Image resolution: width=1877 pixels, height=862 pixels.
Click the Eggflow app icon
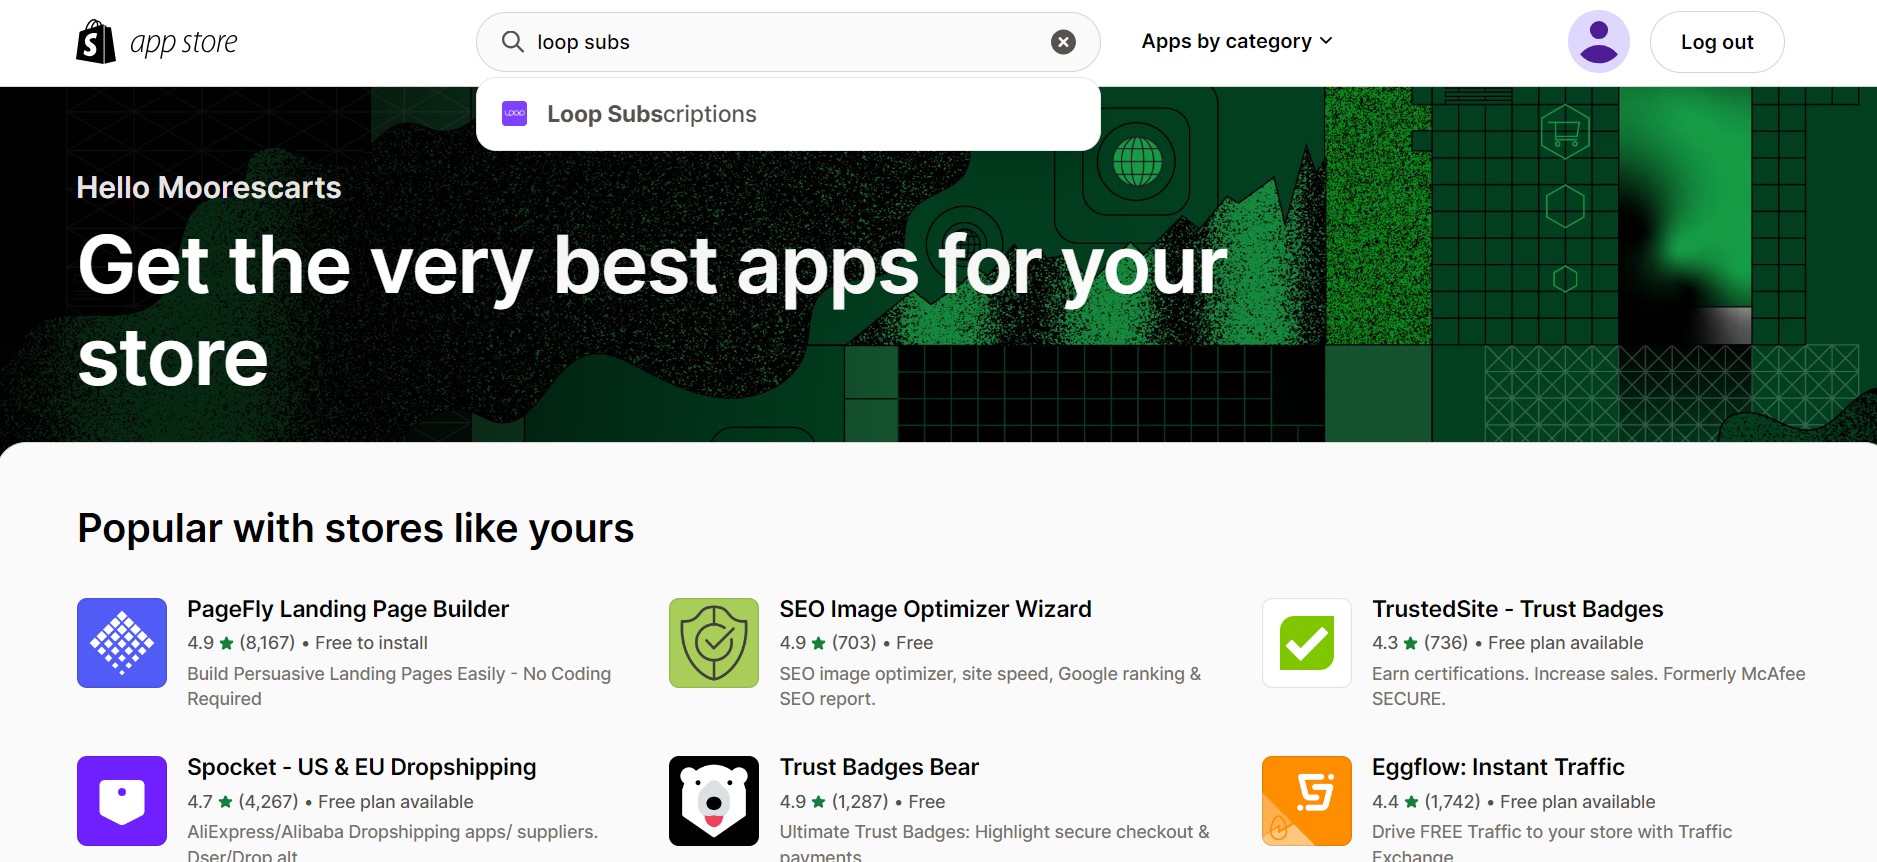[1307, 801]
